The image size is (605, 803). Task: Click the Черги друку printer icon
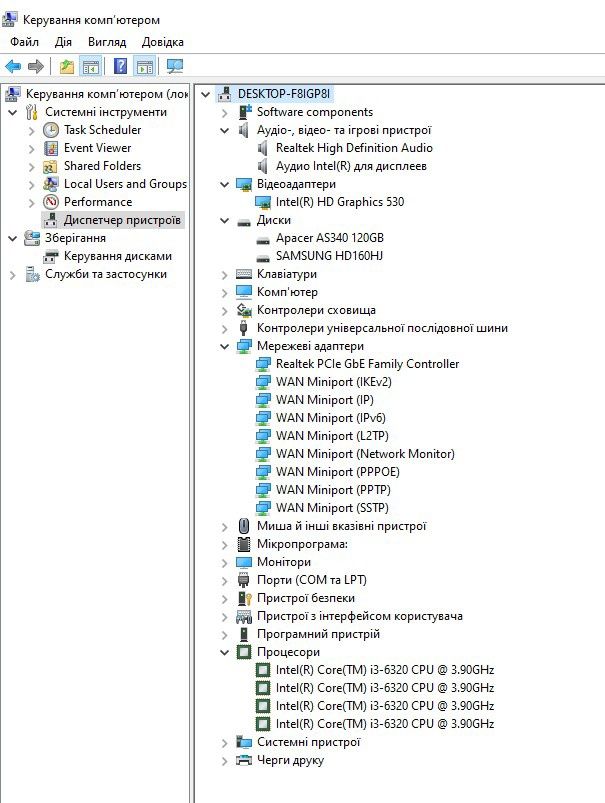pos(244,760)
